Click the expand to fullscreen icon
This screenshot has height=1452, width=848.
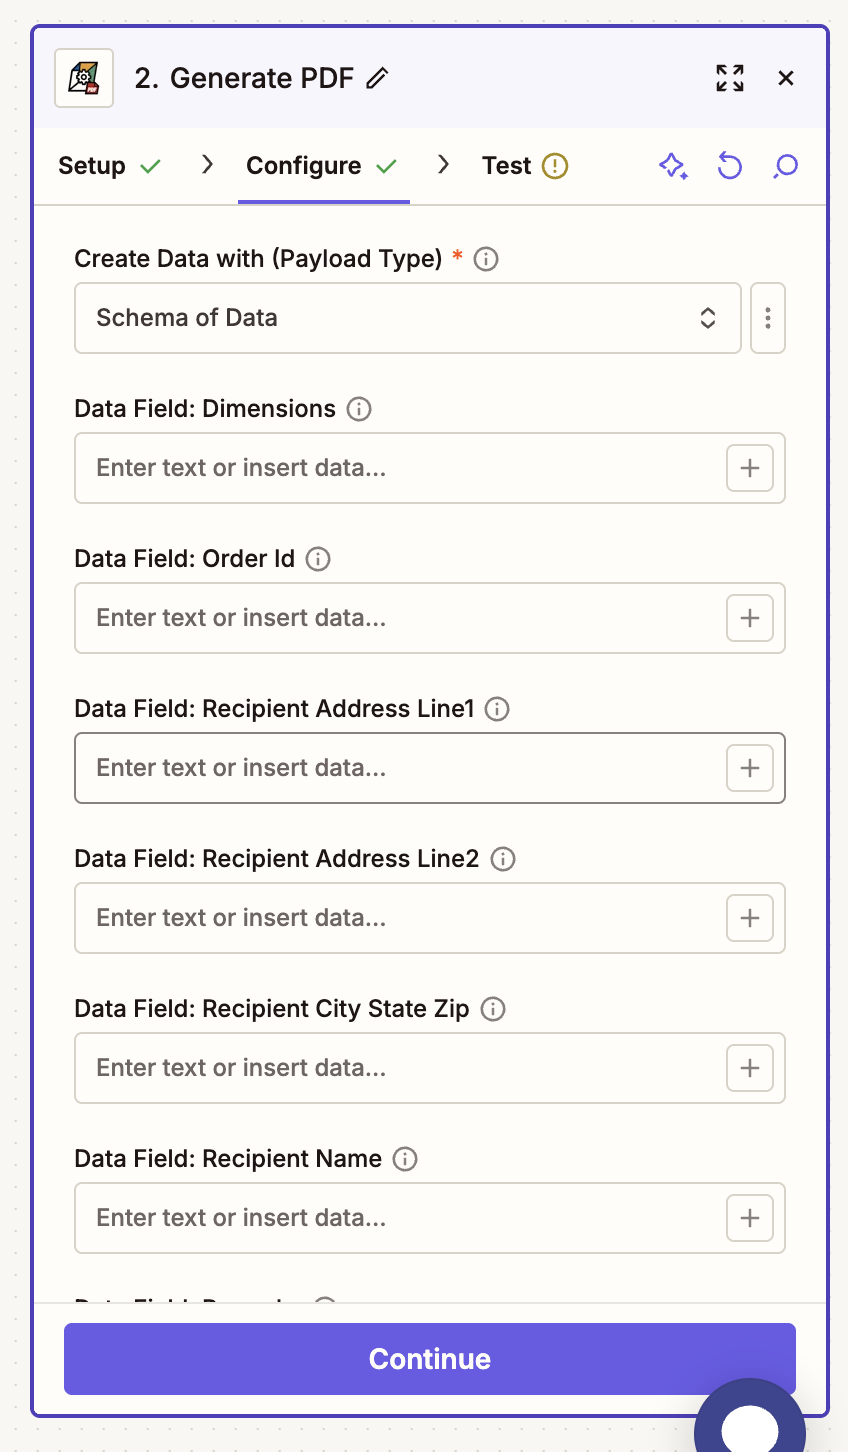(x=729, y=78)
